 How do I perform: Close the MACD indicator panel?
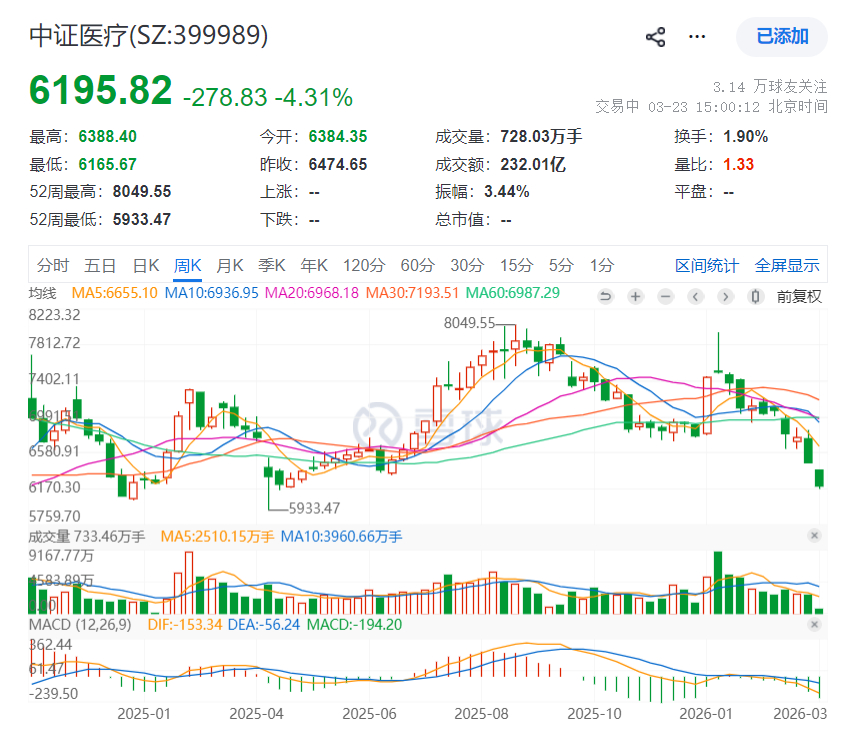[x=814, y=624]
